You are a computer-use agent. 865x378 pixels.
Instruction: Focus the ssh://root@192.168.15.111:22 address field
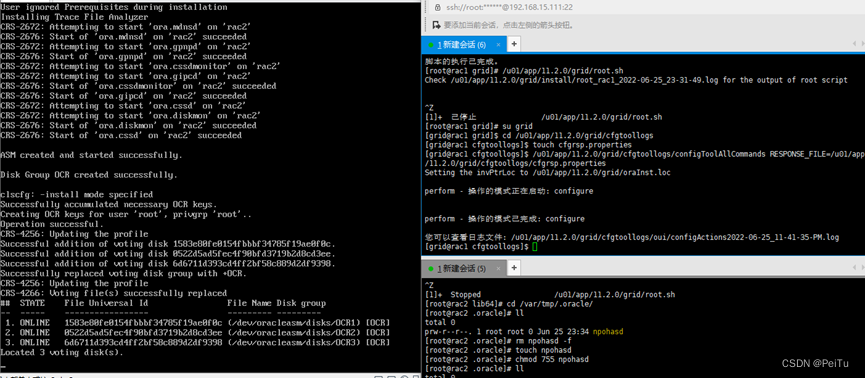click(509, 8)
